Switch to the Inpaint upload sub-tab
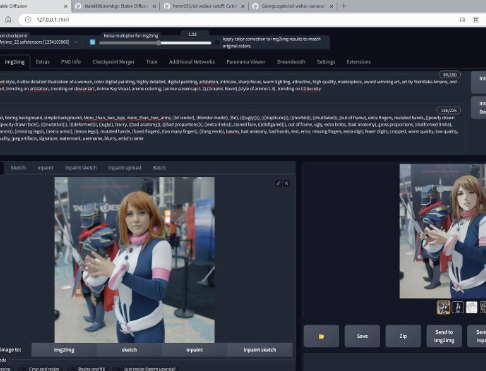This screenshot has width=486, height=371. point(124,168)
